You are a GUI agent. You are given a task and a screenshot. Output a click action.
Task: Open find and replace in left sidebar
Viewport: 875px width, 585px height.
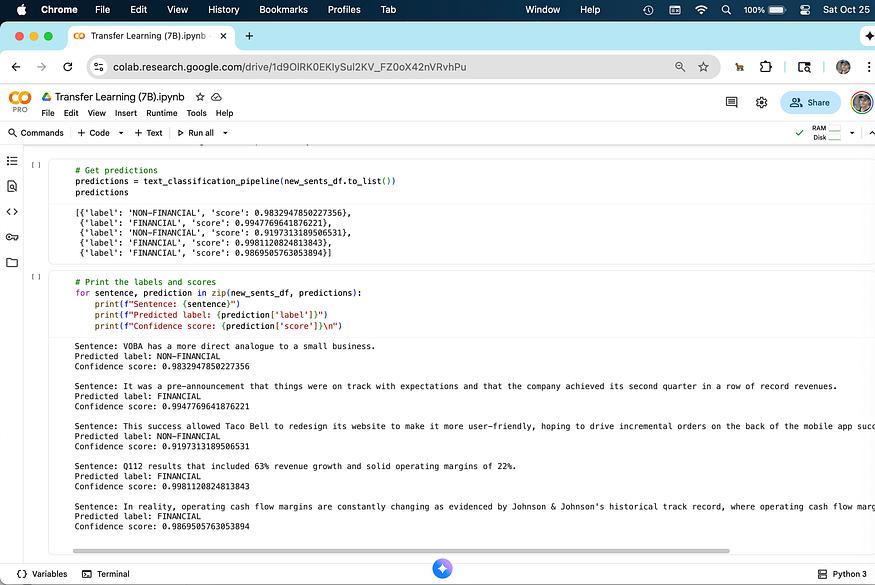pyautogui.click(x=12, y=186)
